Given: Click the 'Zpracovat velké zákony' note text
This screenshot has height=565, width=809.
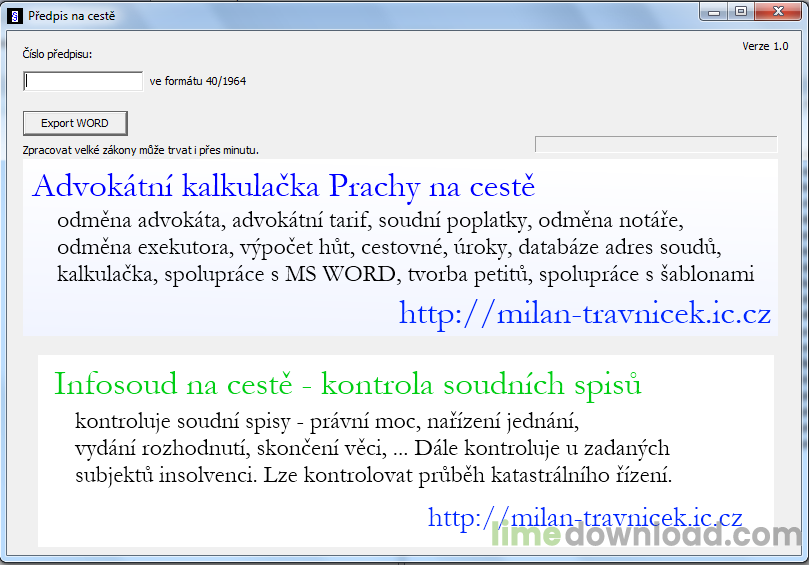Looking at the screenshot, I should click(x=141, y=150).
